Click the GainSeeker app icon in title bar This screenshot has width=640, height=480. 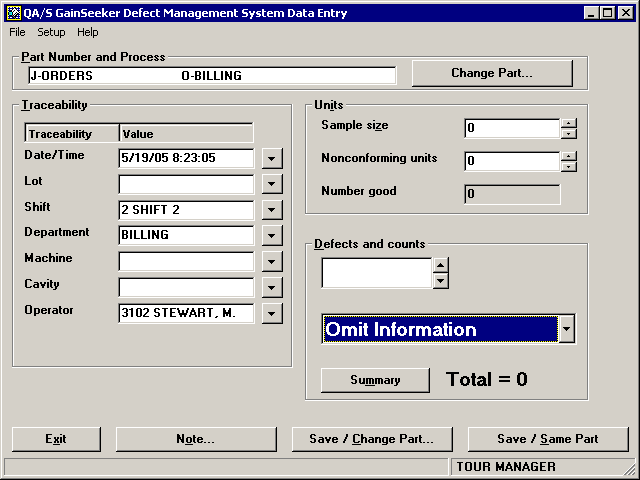coord(13,12)
